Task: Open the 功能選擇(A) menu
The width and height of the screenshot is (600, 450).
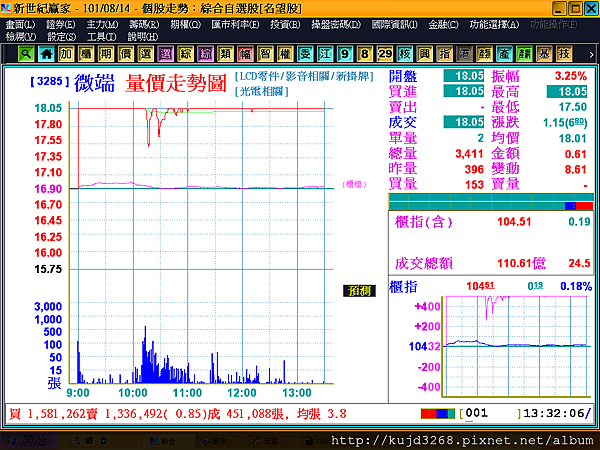Action: tap(494, 25)
